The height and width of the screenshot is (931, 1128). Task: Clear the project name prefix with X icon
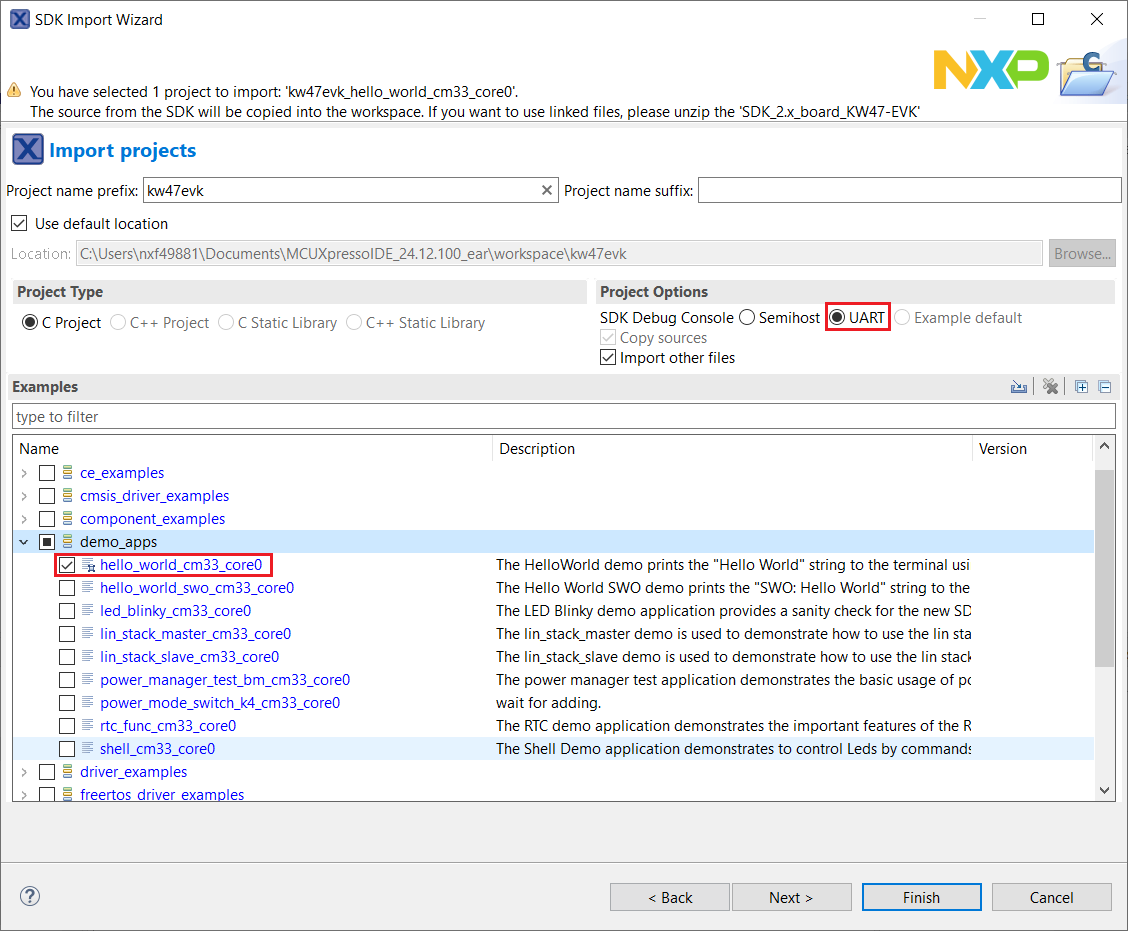[x=547, y=190]
